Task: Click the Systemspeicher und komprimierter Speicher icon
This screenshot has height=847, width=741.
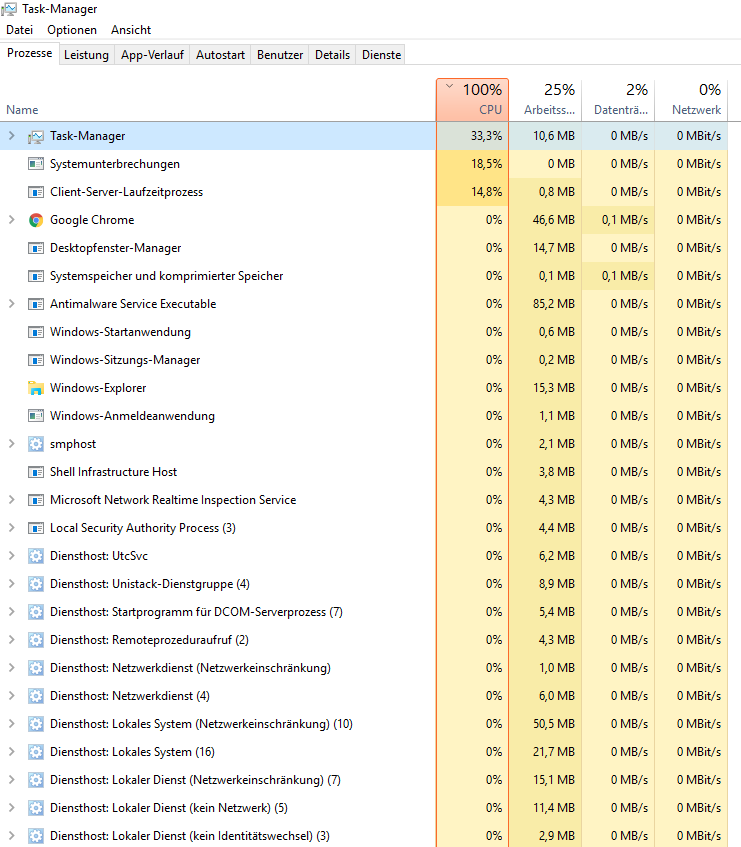Action: [x=36, y=276]
